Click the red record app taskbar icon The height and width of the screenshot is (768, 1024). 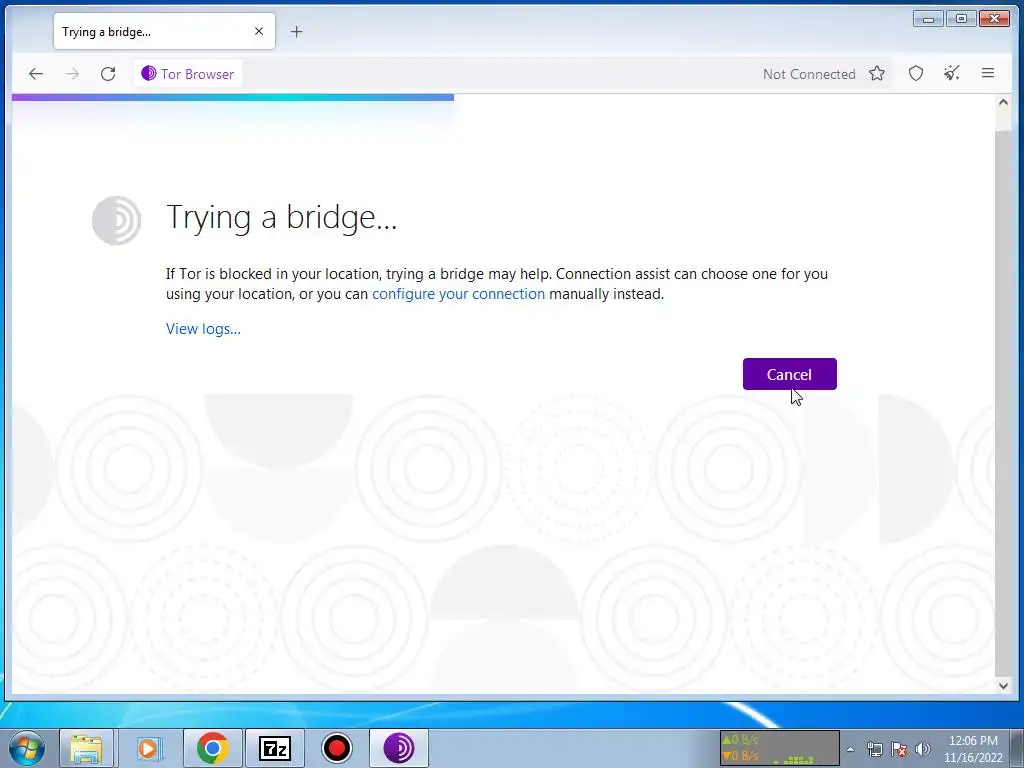(337, 748)
